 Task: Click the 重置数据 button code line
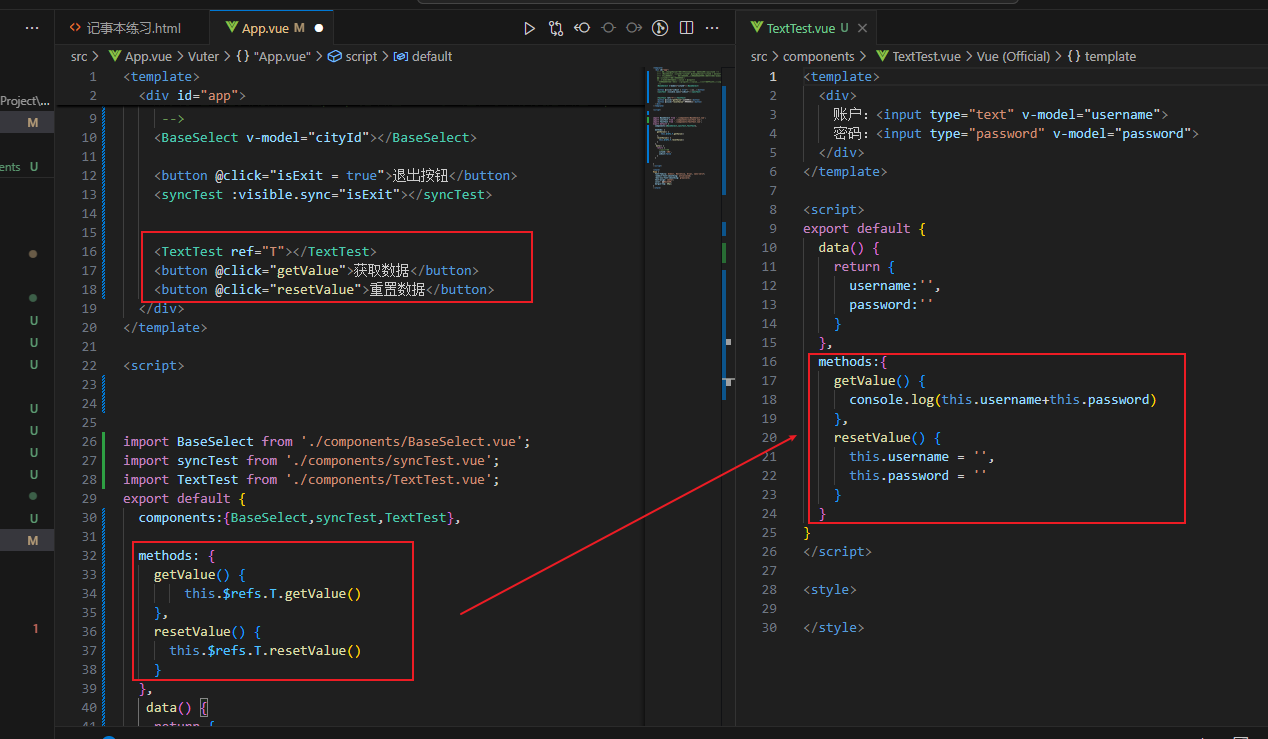click(x=324, y=289)
